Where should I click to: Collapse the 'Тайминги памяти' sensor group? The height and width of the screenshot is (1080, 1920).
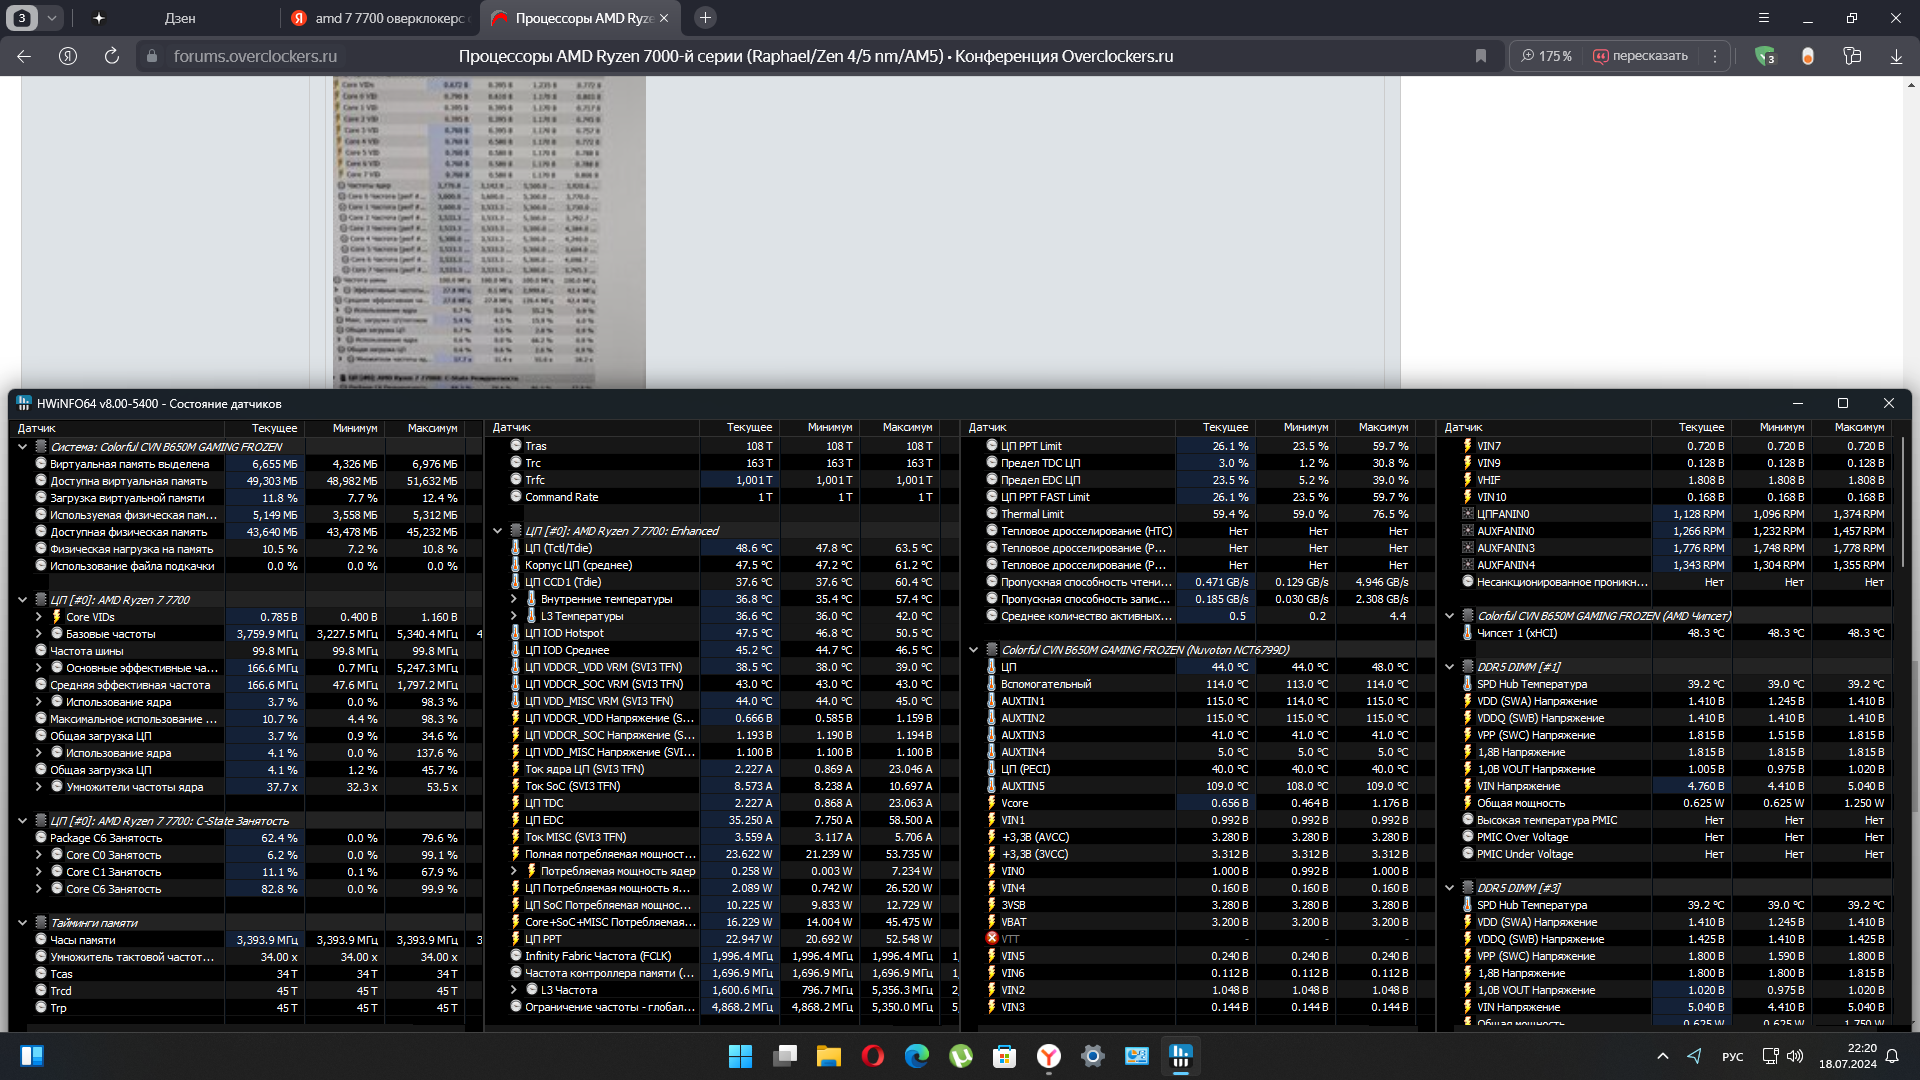click(x=22, y=922)
